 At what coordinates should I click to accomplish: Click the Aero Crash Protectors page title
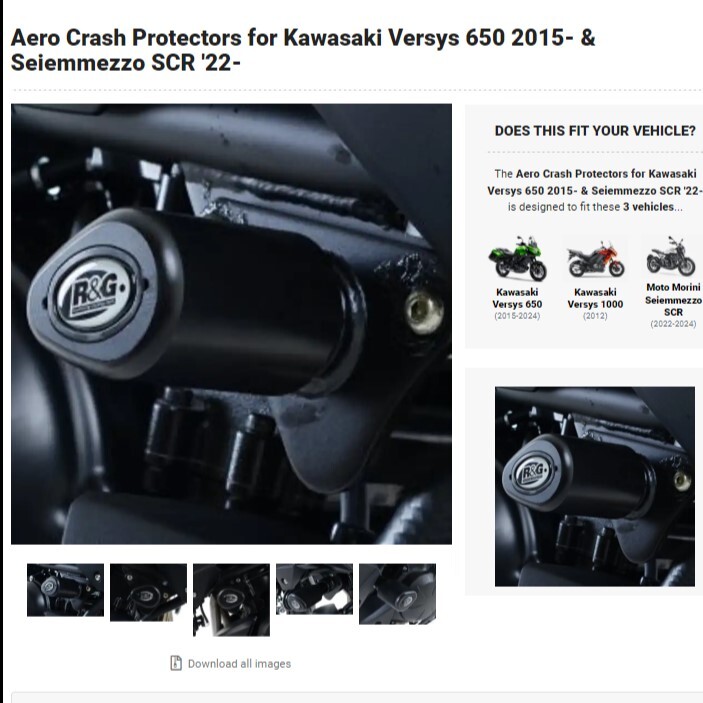coord(303,50)
